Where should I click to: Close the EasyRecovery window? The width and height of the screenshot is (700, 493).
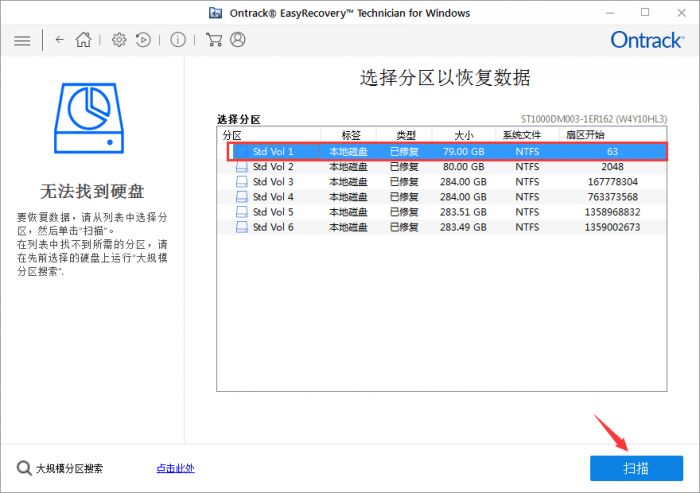tap(681, 13)
